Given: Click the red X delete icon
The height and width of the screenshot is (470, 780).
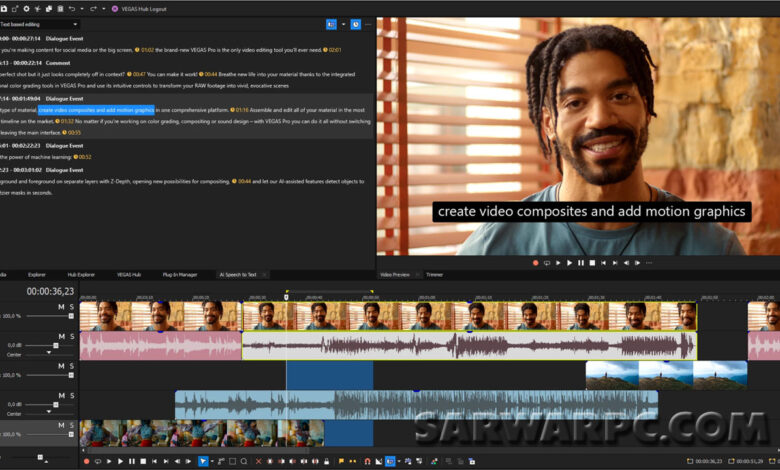Looking at the screenshot, I should (258, 462).
